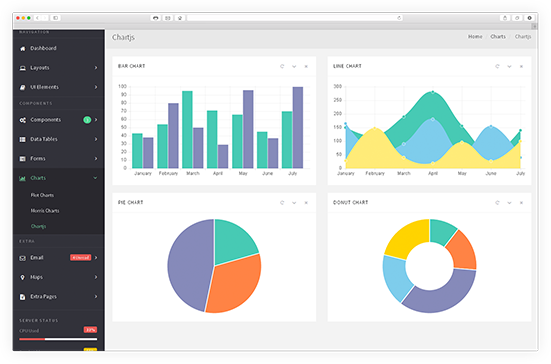The image size is (551, 364).
Task: Go to Home breadcrumb link
Action: 475,37
